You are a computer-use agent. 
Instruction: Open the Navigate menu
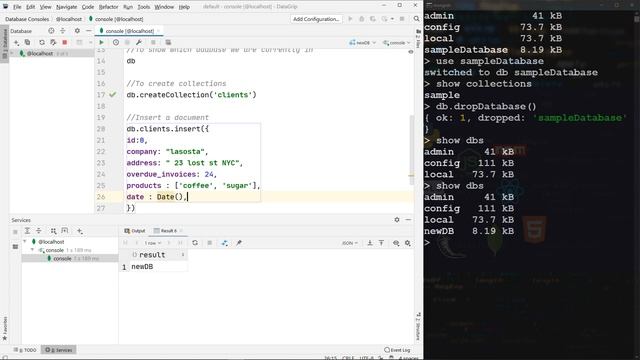[67, 7]
